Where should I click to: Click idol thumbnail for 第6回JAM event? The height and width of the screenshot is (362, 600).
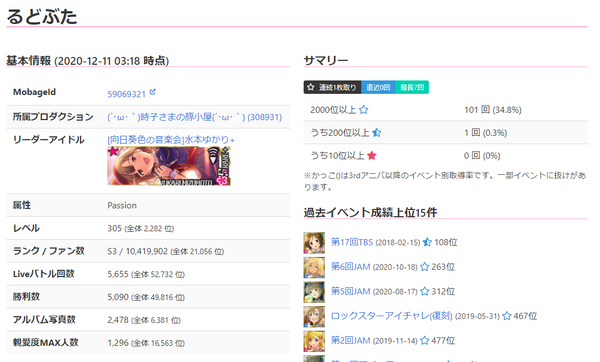click(314, 267)
